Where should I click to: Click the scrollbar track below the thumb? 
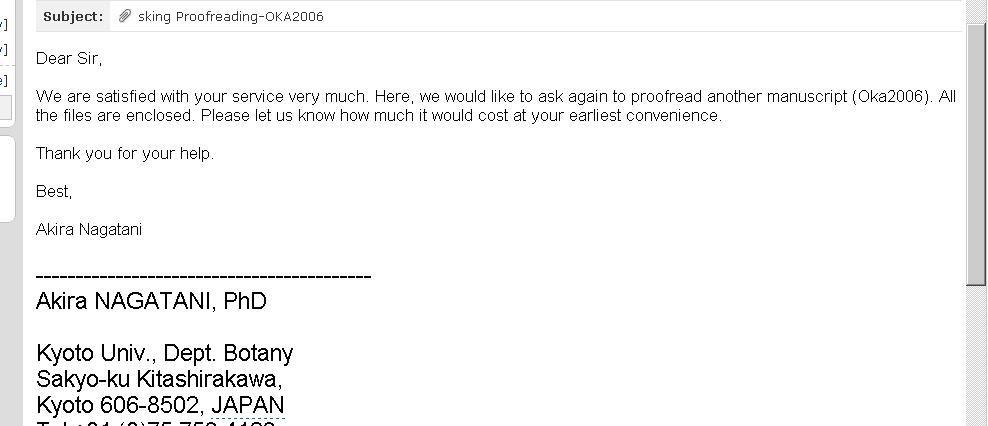[977, 356]
